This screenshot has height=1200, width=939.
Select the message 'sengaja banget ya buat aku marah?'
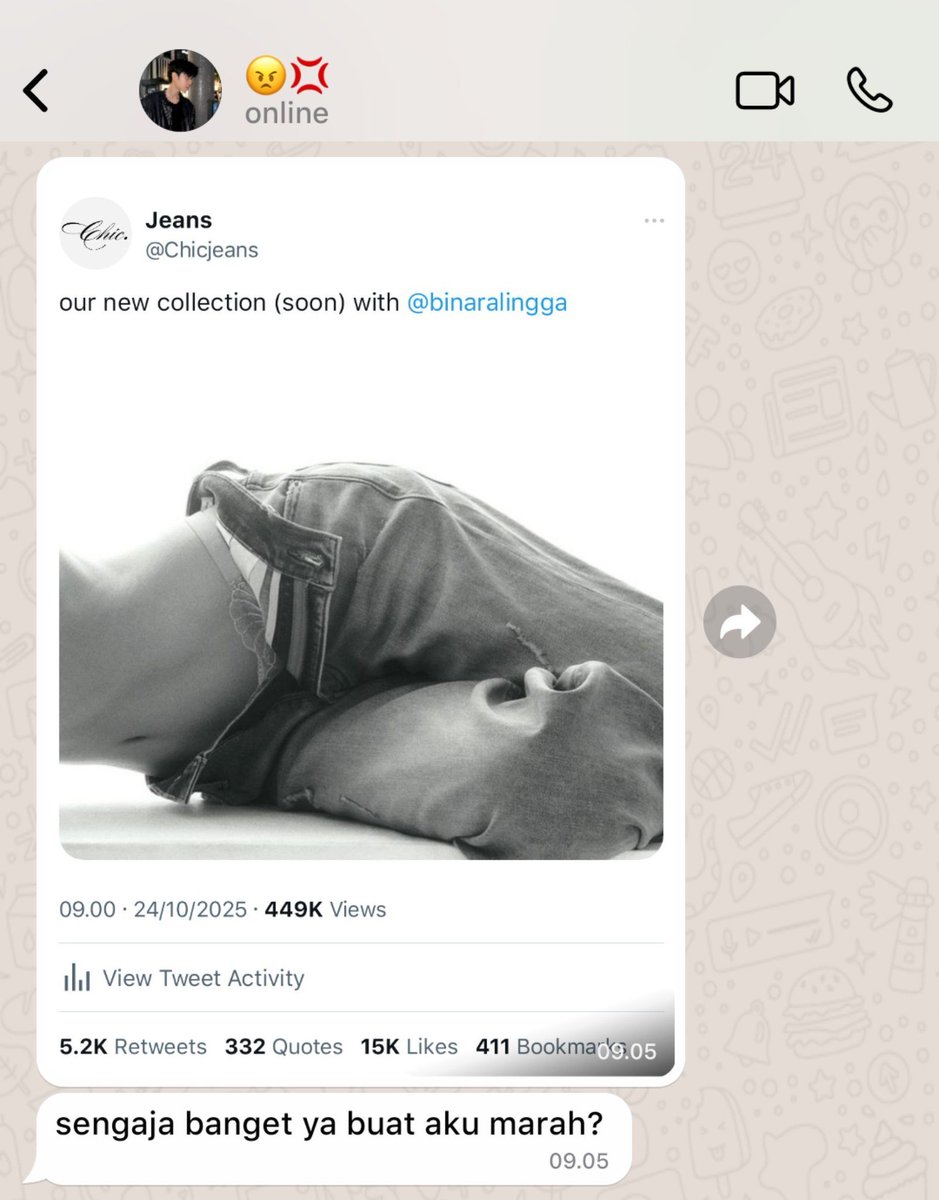click(x=329, y=1124)
